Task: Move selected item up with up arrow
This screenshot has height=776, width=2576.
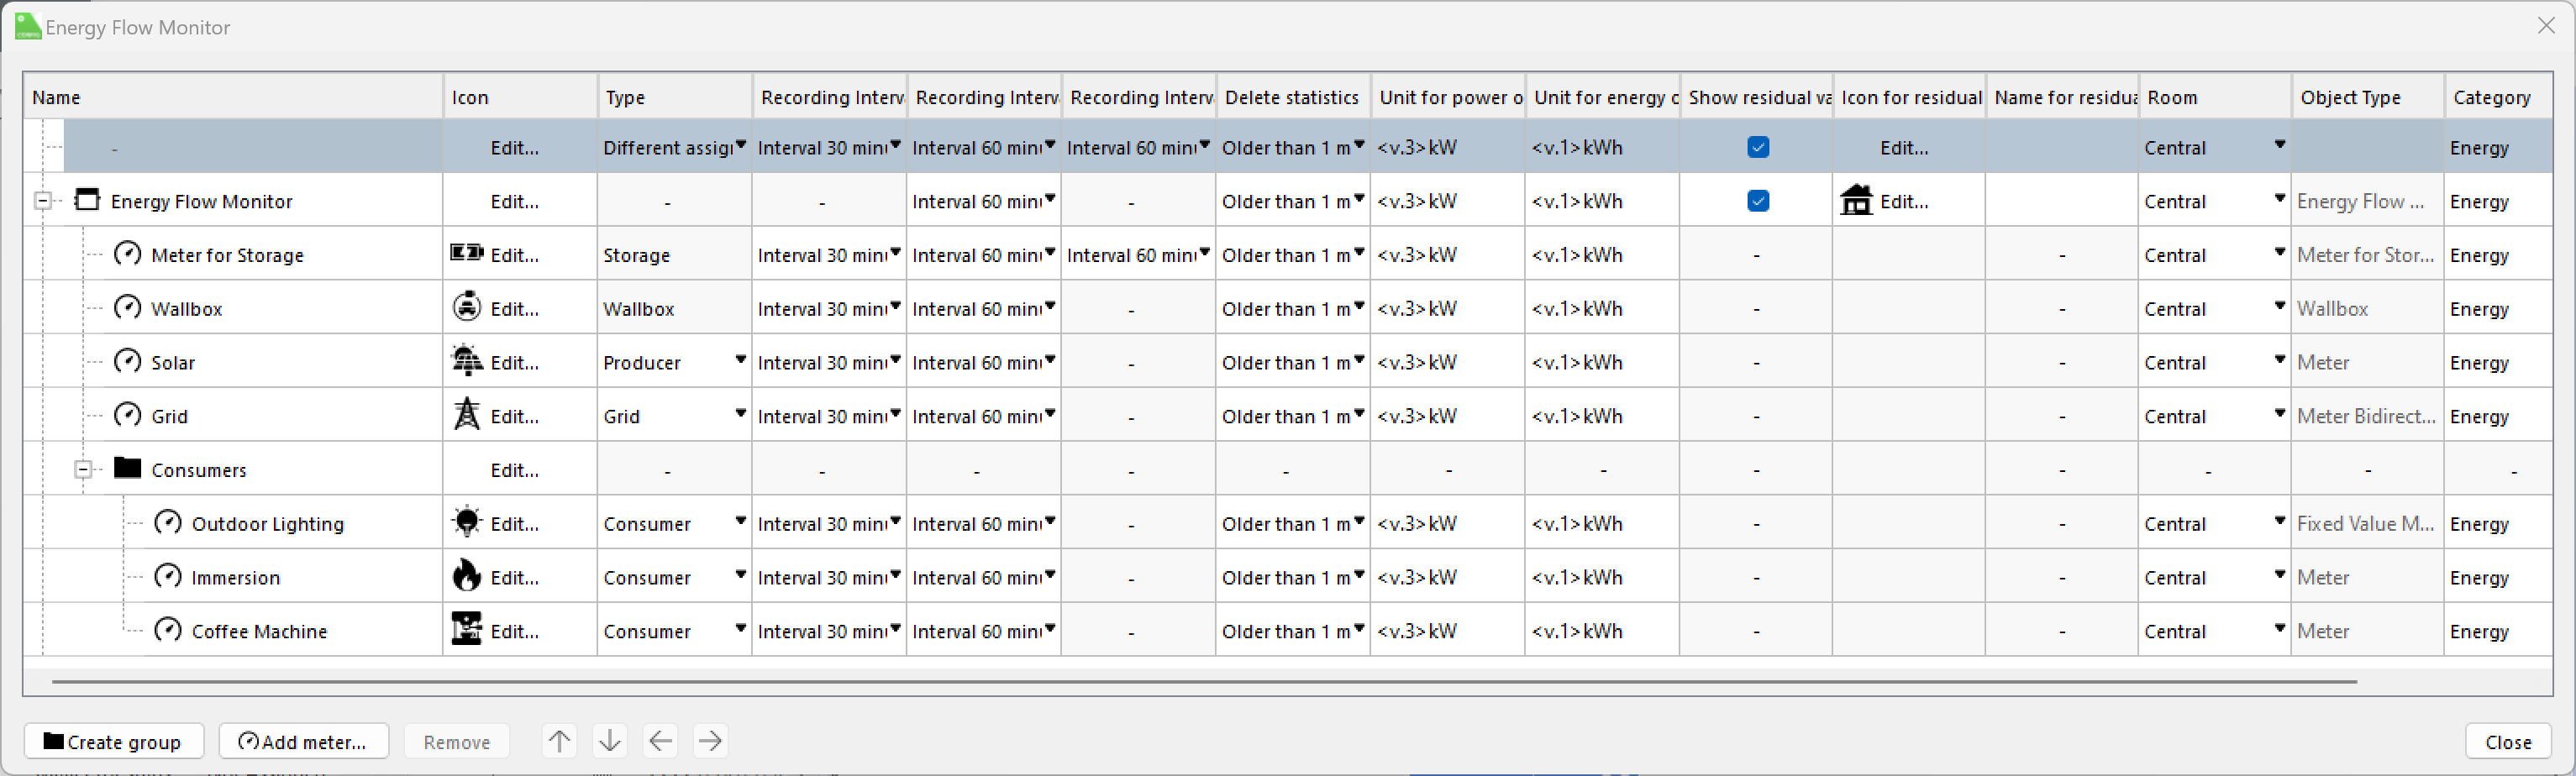Action: [559, 741]
